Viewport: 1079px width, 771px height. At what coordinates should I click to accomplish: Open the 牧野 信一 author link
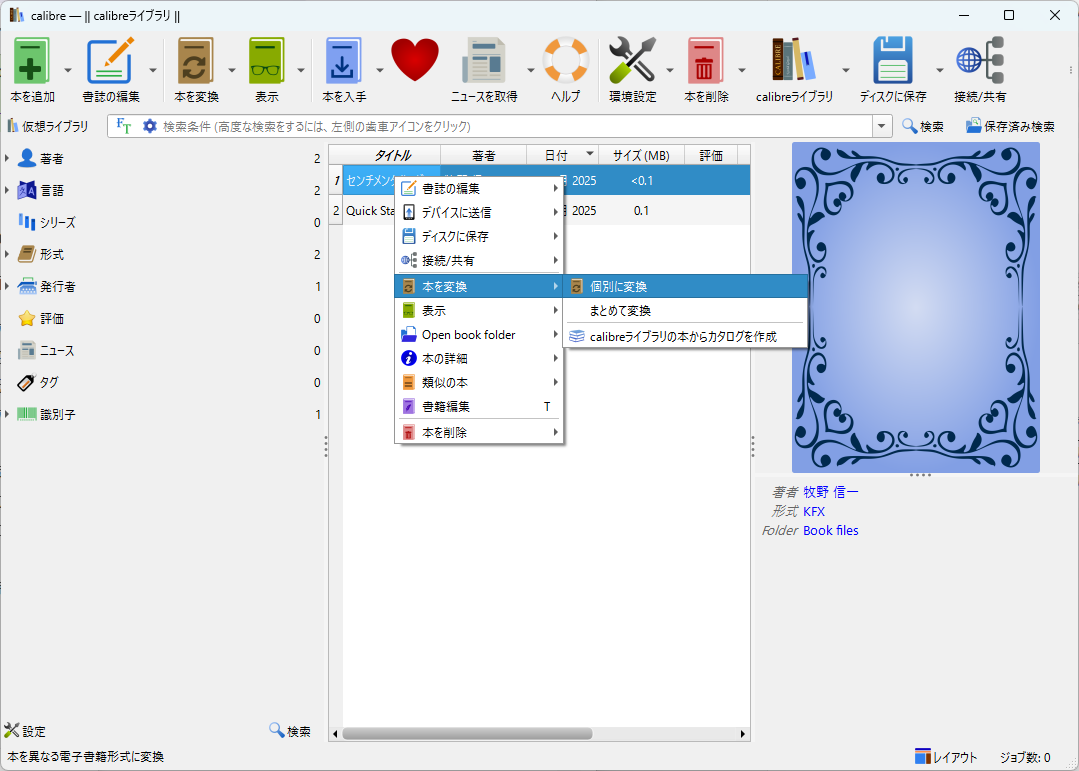(x=831, y=491)
